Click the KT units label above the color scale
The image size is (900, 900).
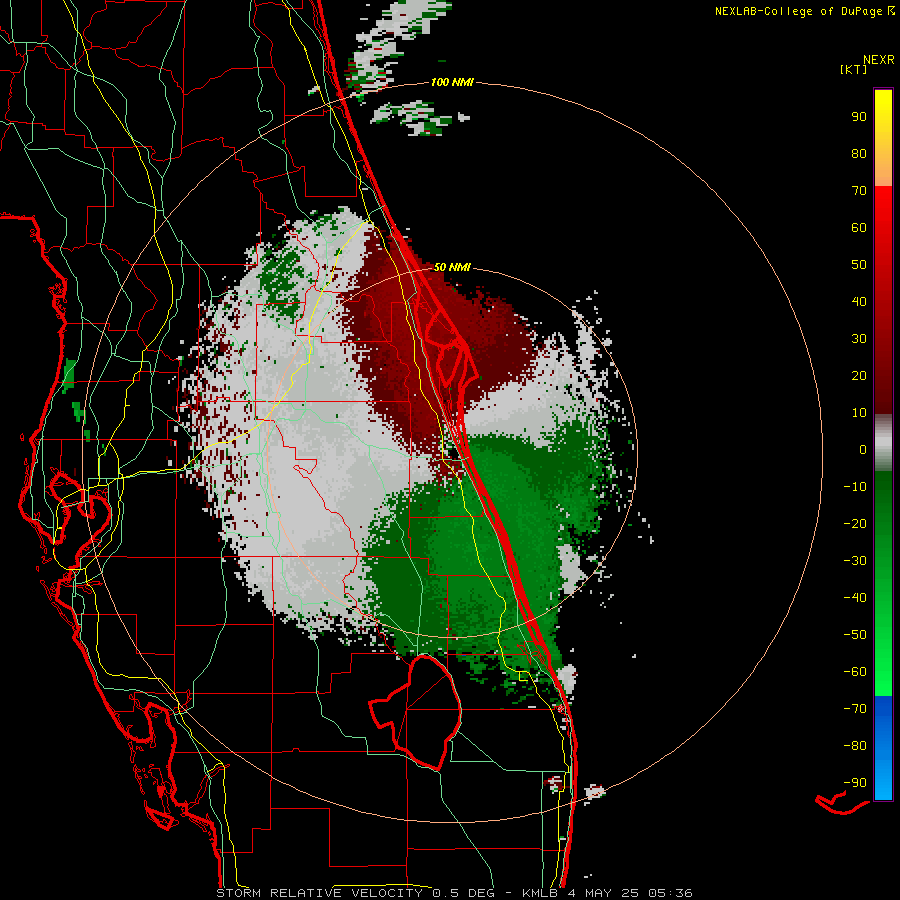coord(854,69)
